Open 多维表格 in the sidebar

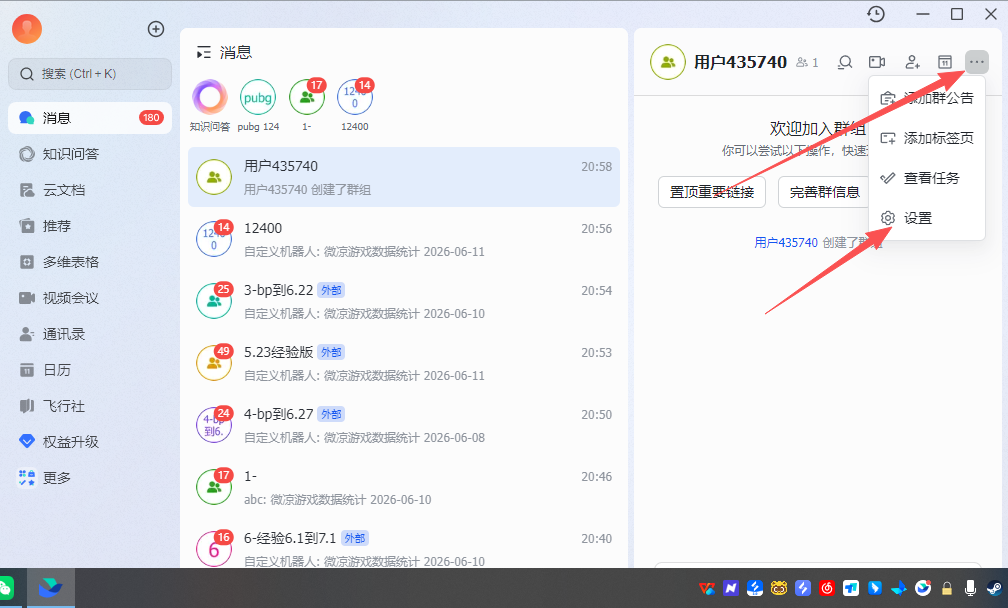click(x=90, y=262)
